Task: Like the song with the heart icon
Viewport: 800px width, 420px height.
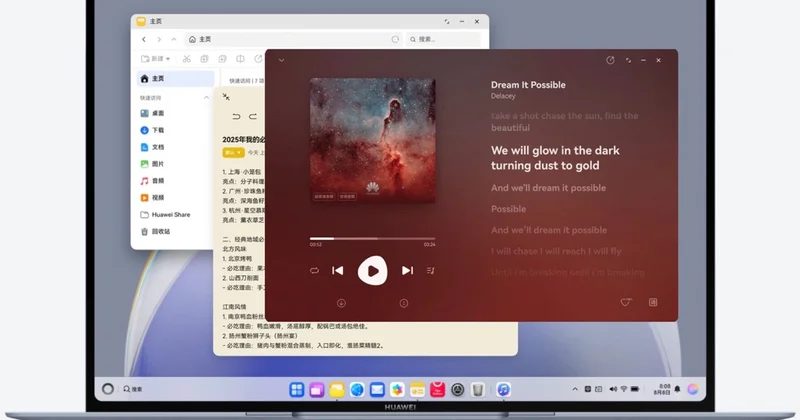Action: coord(626,302)
